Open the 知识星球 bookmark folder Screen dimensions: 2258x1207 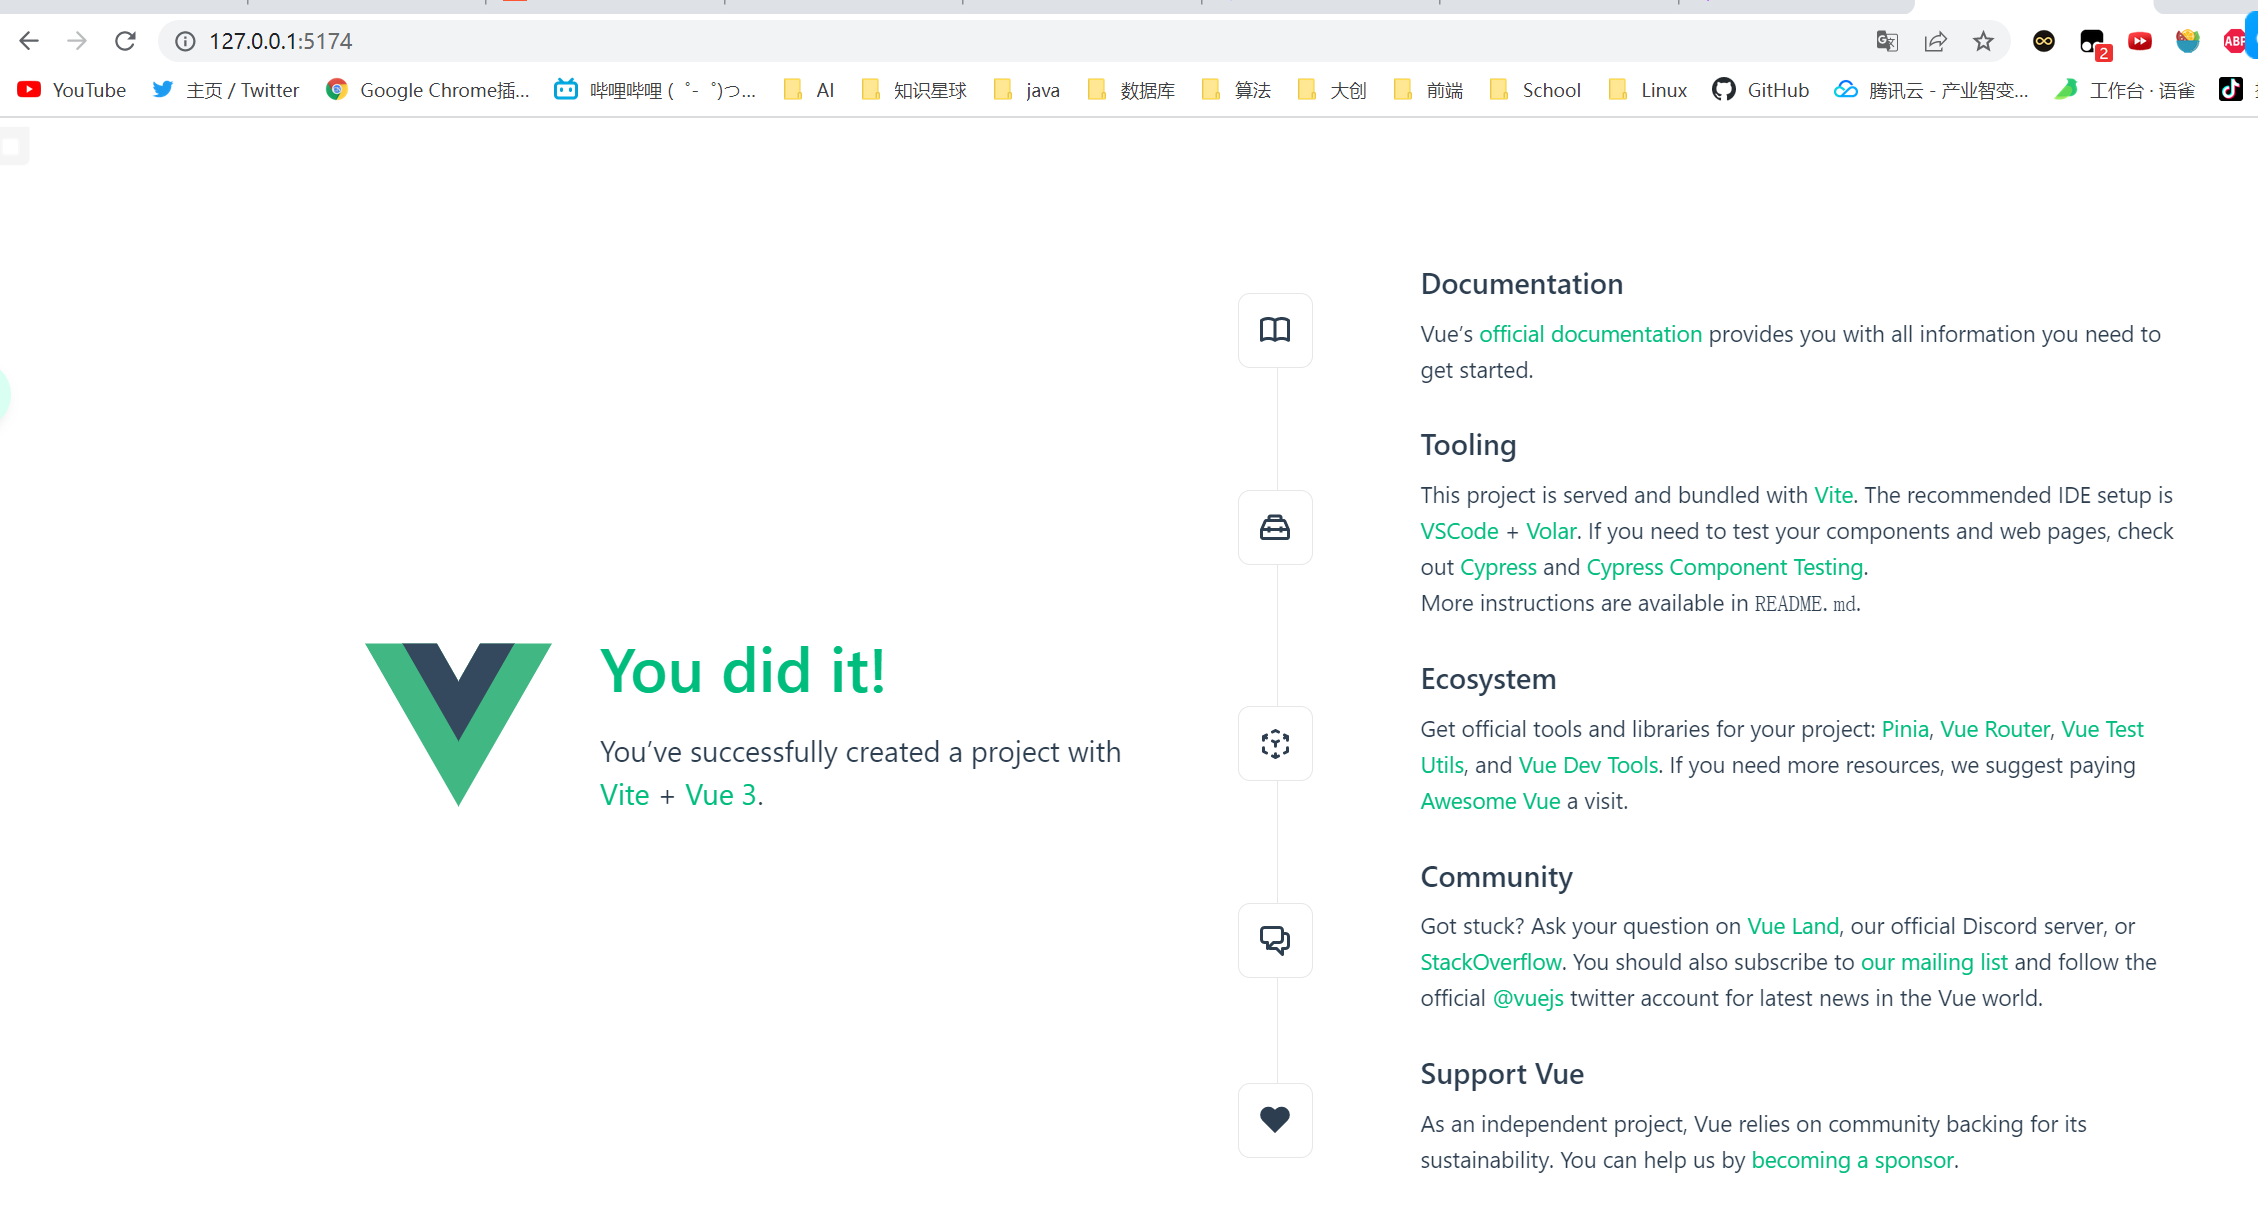click(x=913, y=90)
